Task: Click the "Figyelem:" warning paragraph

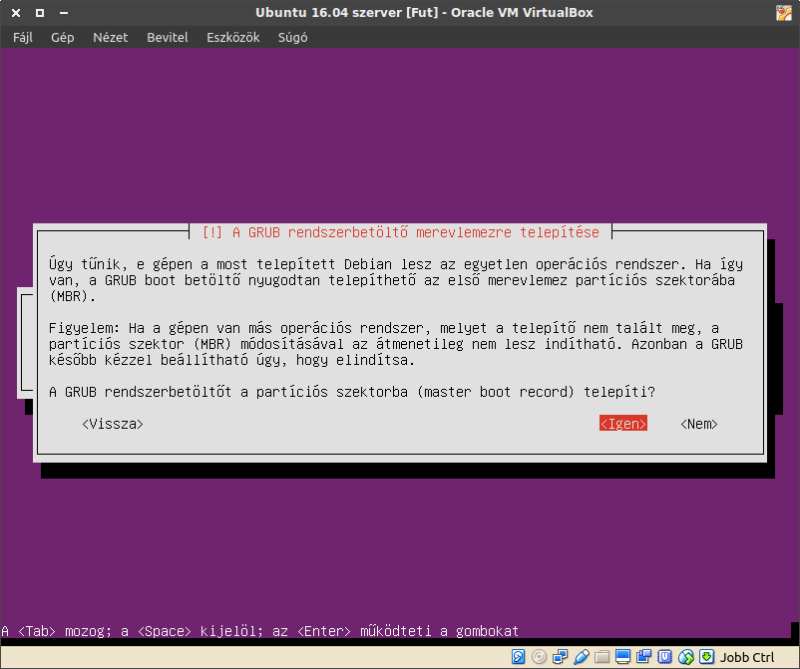Action: point(395,343)
